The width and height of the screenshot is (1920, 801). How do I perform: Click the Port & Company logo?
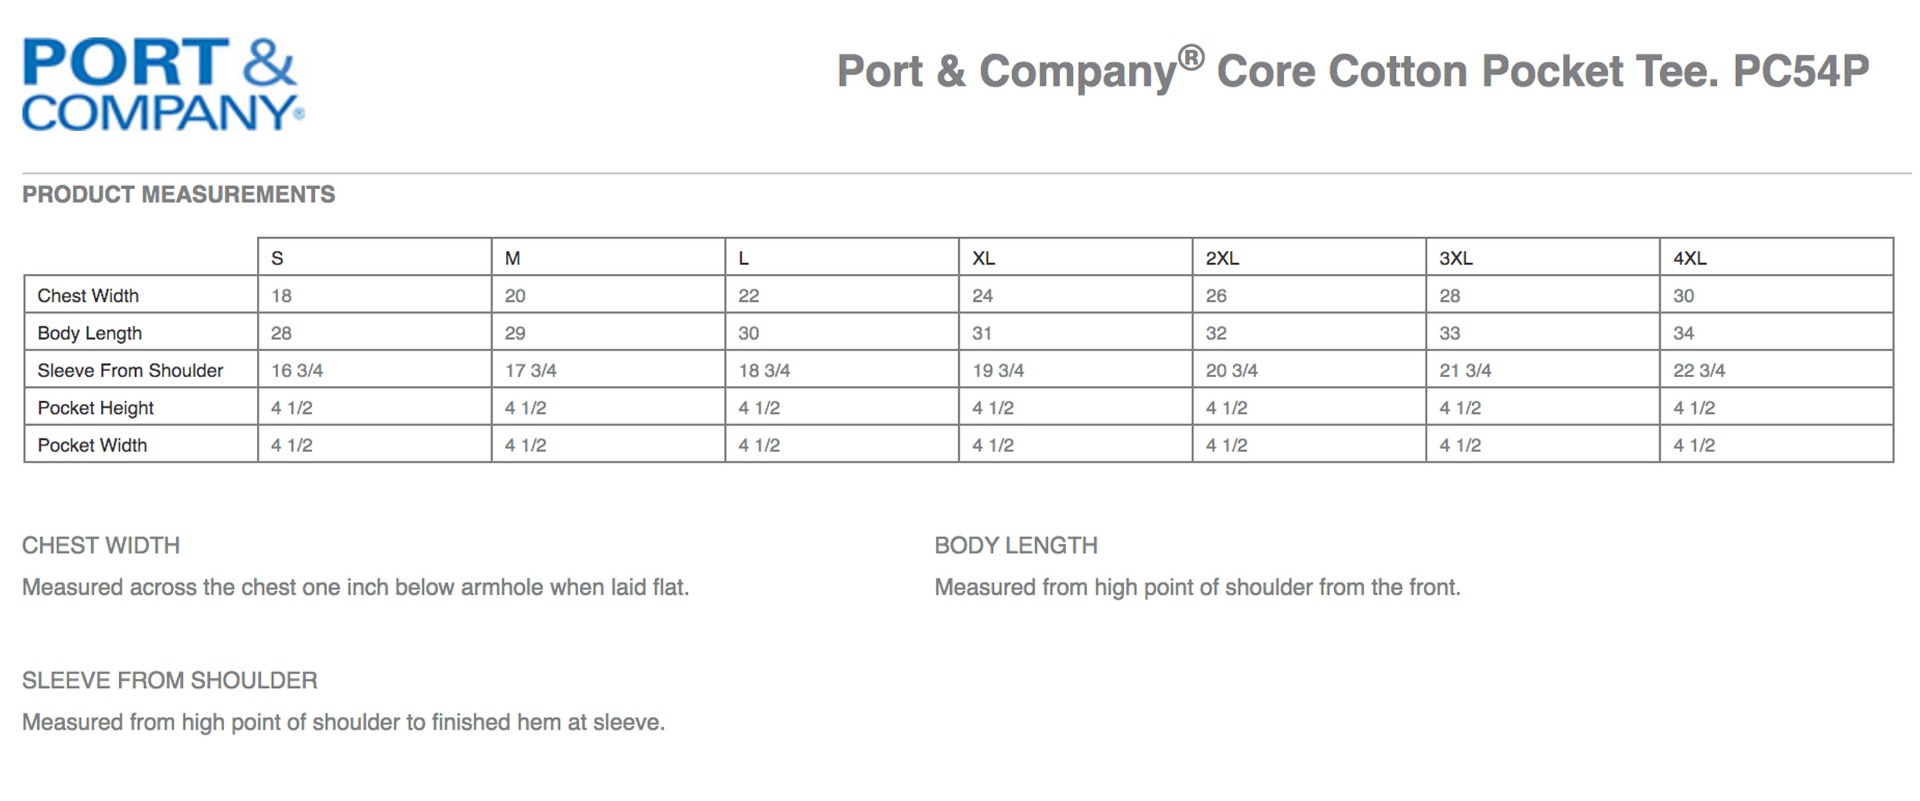point(162,84)
